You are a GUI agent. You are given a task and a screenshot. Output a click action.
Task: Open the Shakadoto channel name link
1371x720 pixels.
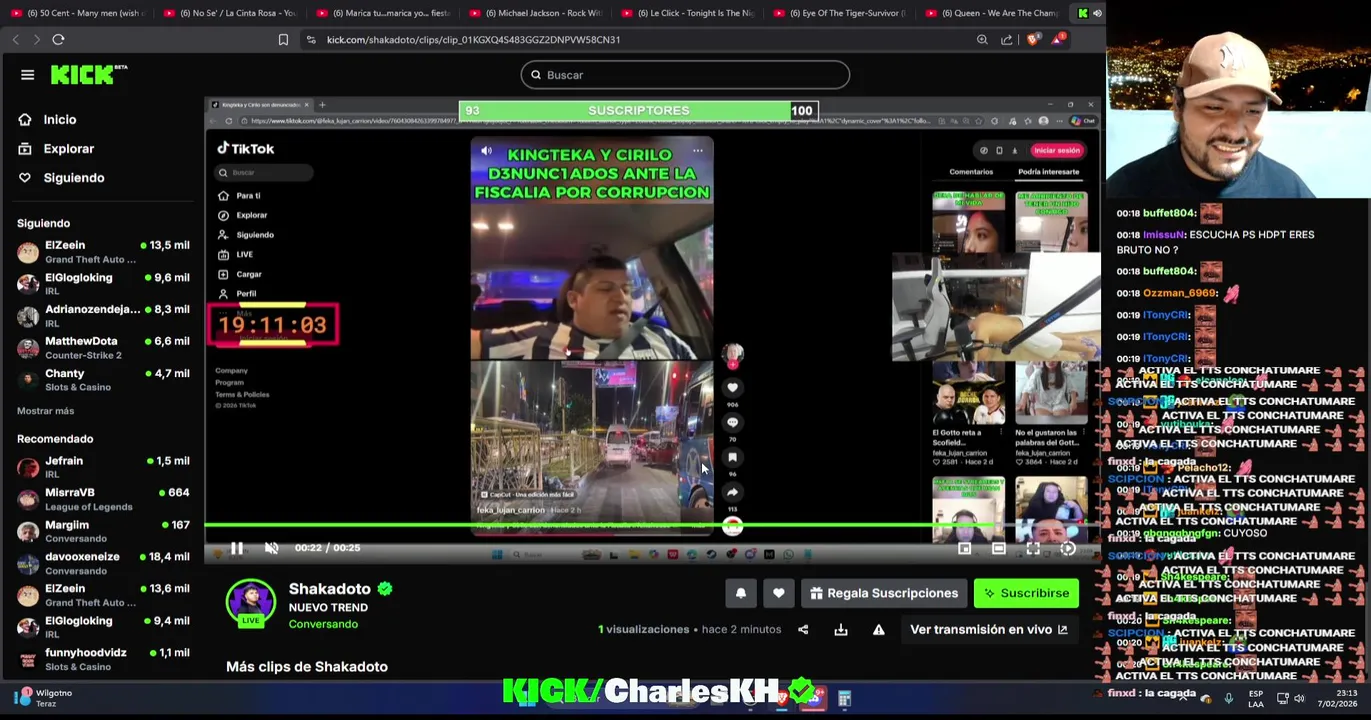coord(330,589)
